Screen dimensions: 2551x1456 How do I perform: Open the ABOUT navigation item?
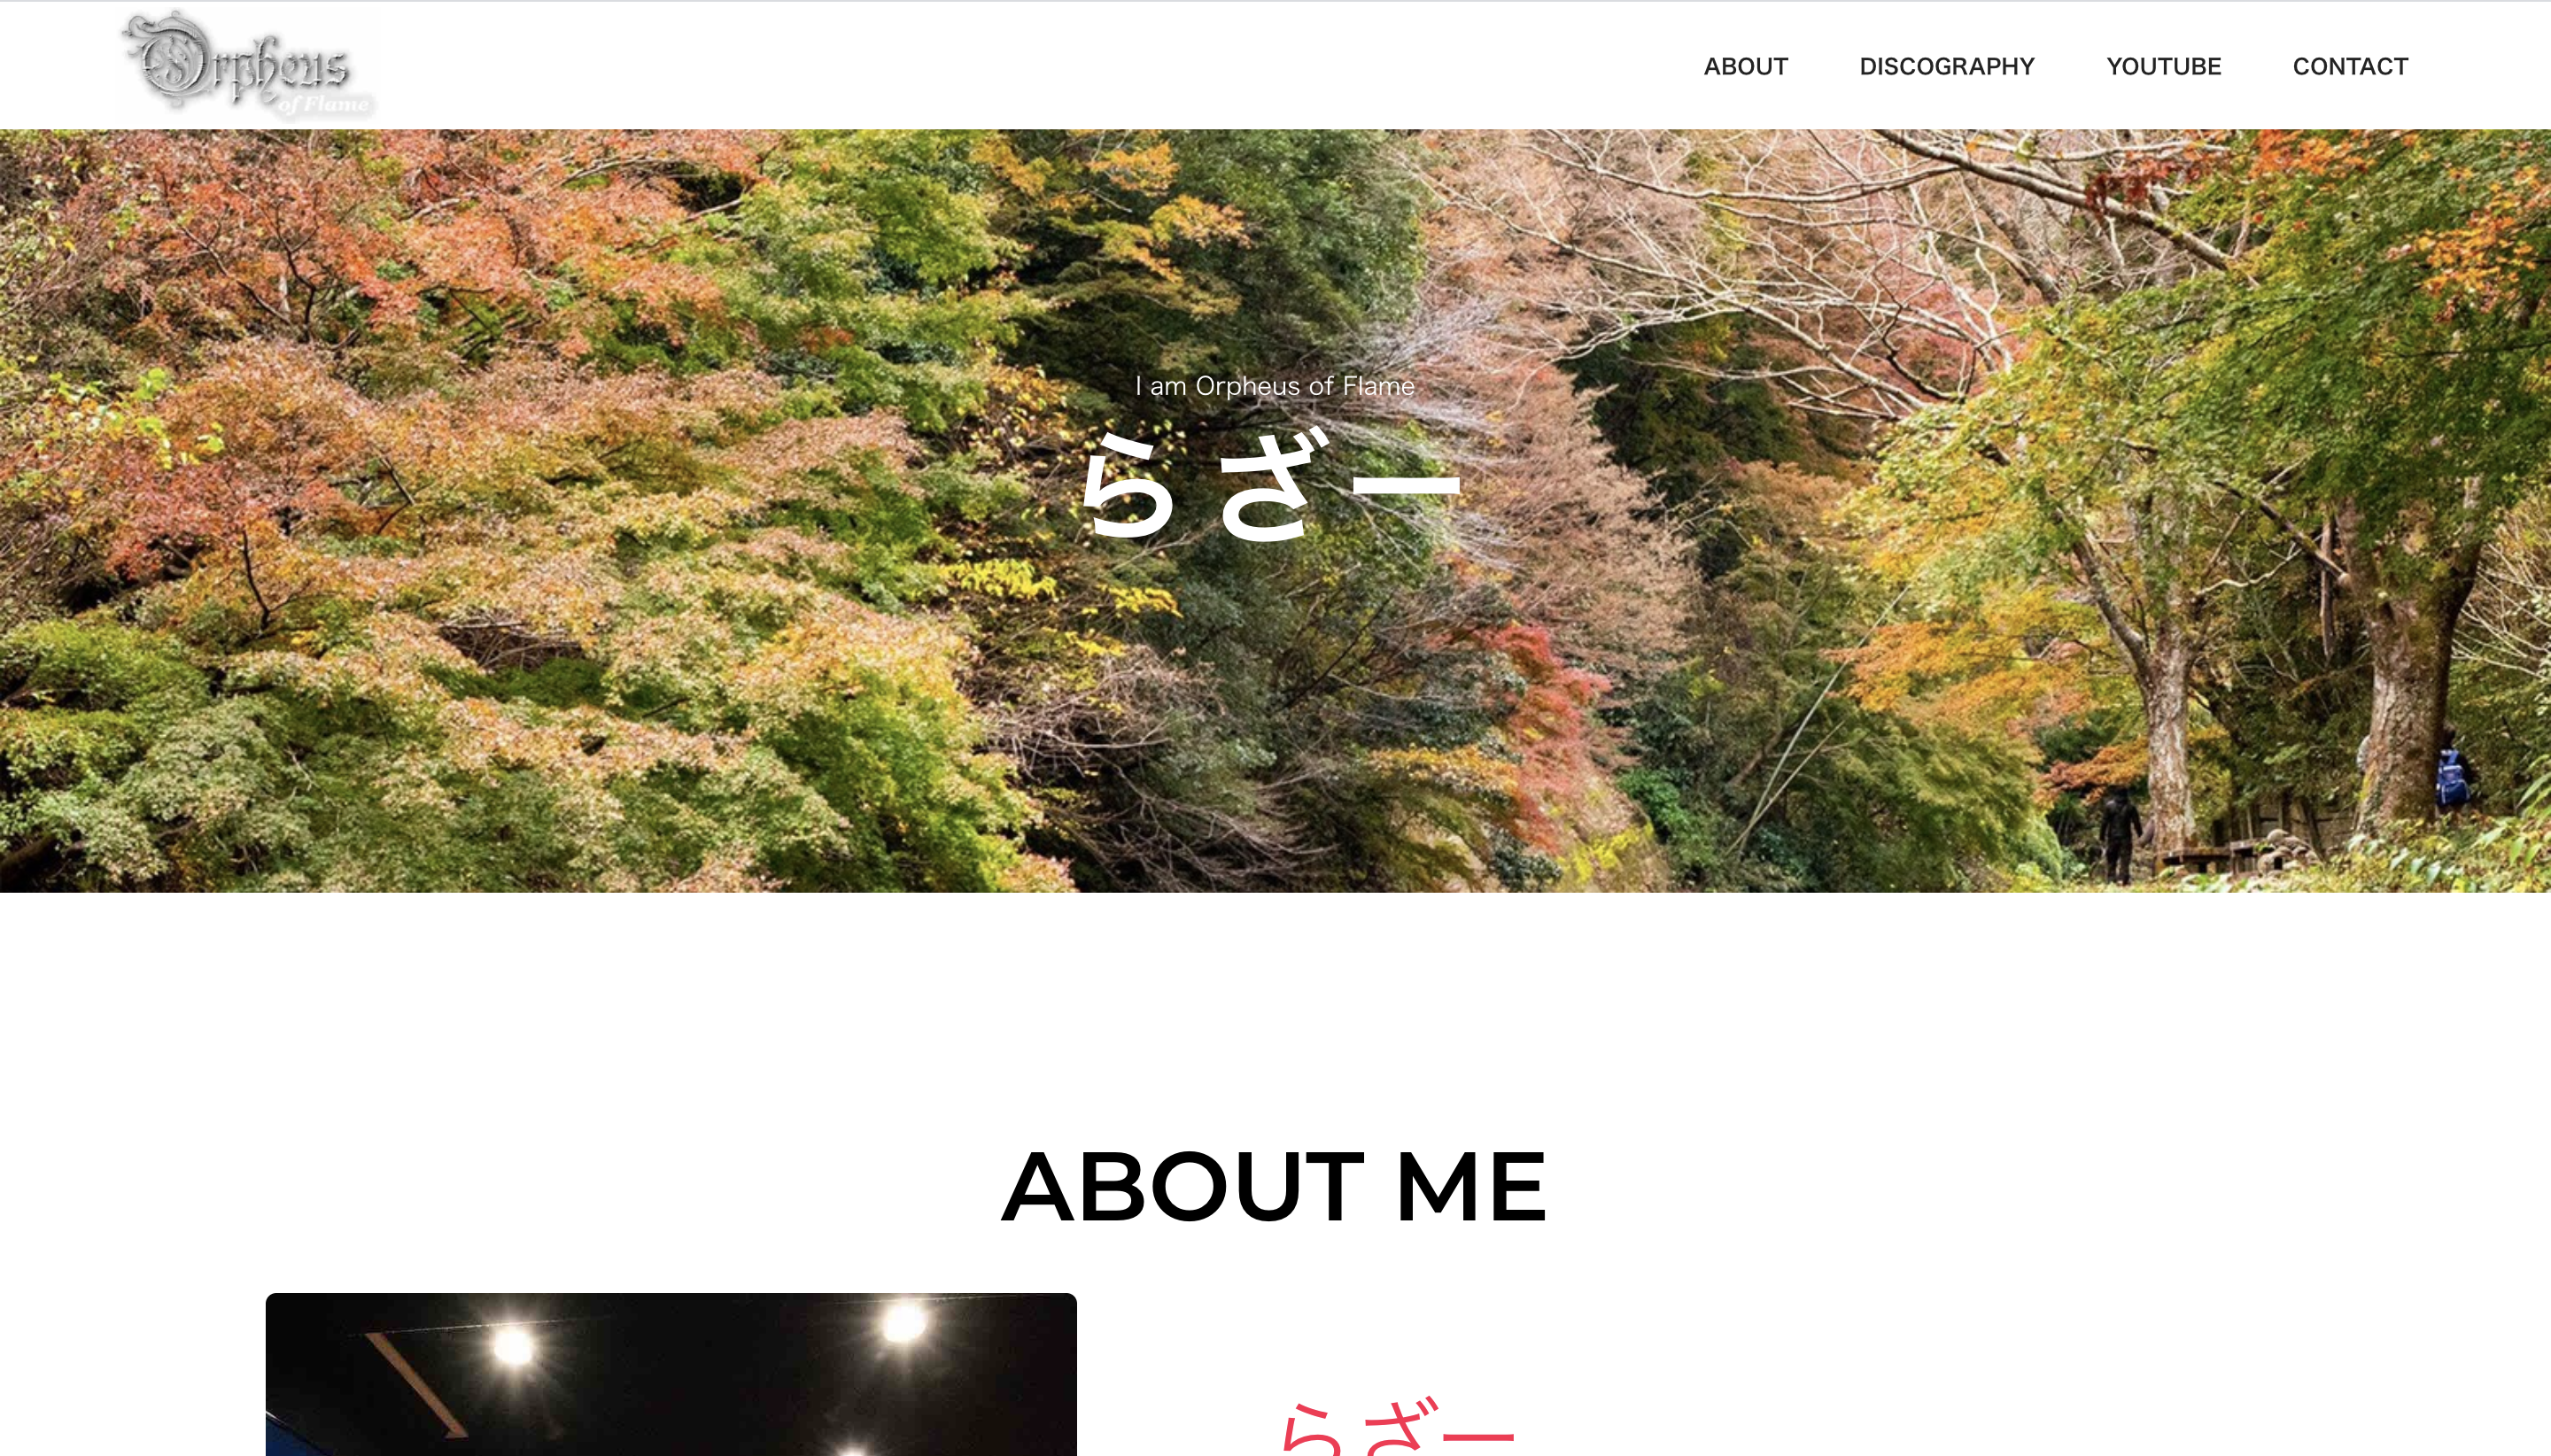click(x=1745, y=66)
